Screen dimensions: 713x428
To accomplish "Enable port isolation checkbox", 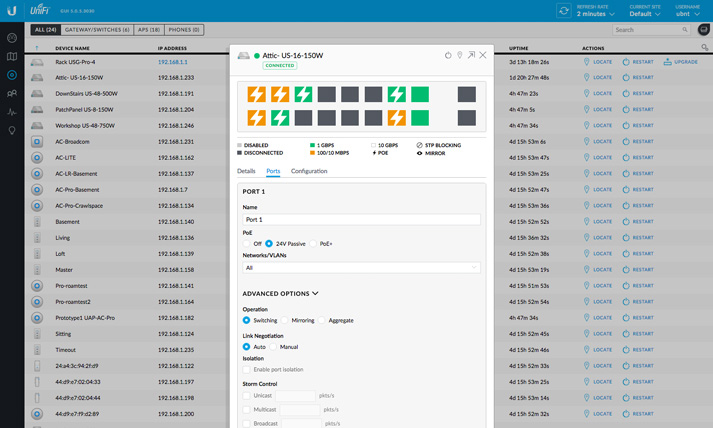I will (246, 369).
